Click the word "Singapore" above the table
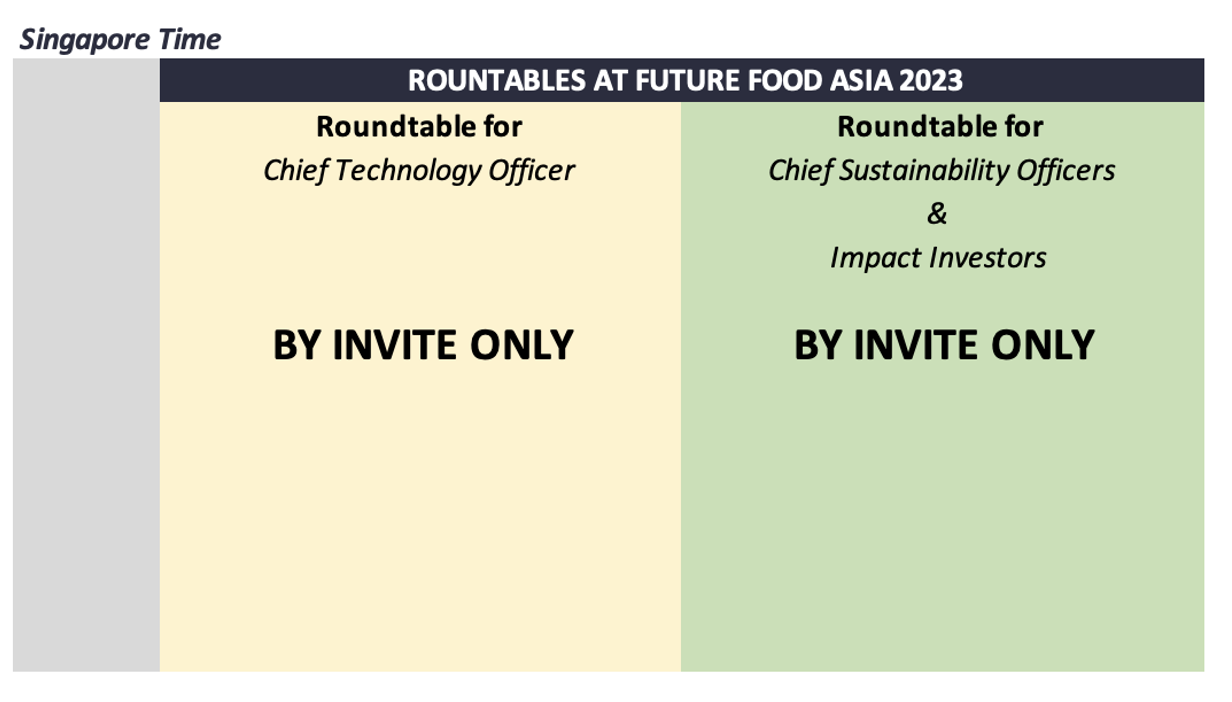 (73, 40)
